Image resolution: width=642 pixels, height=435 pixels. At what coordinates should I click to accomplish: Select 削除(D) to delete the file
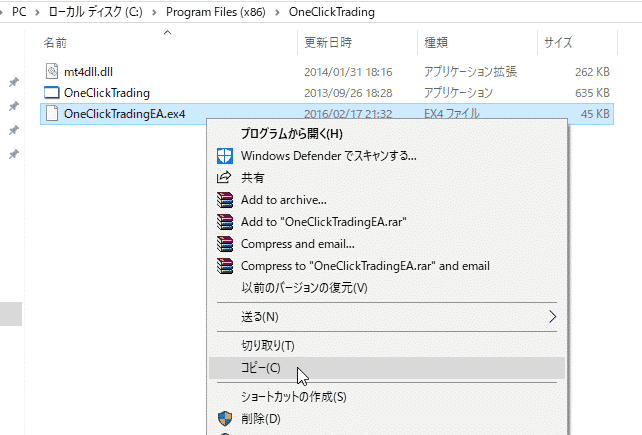387,419
